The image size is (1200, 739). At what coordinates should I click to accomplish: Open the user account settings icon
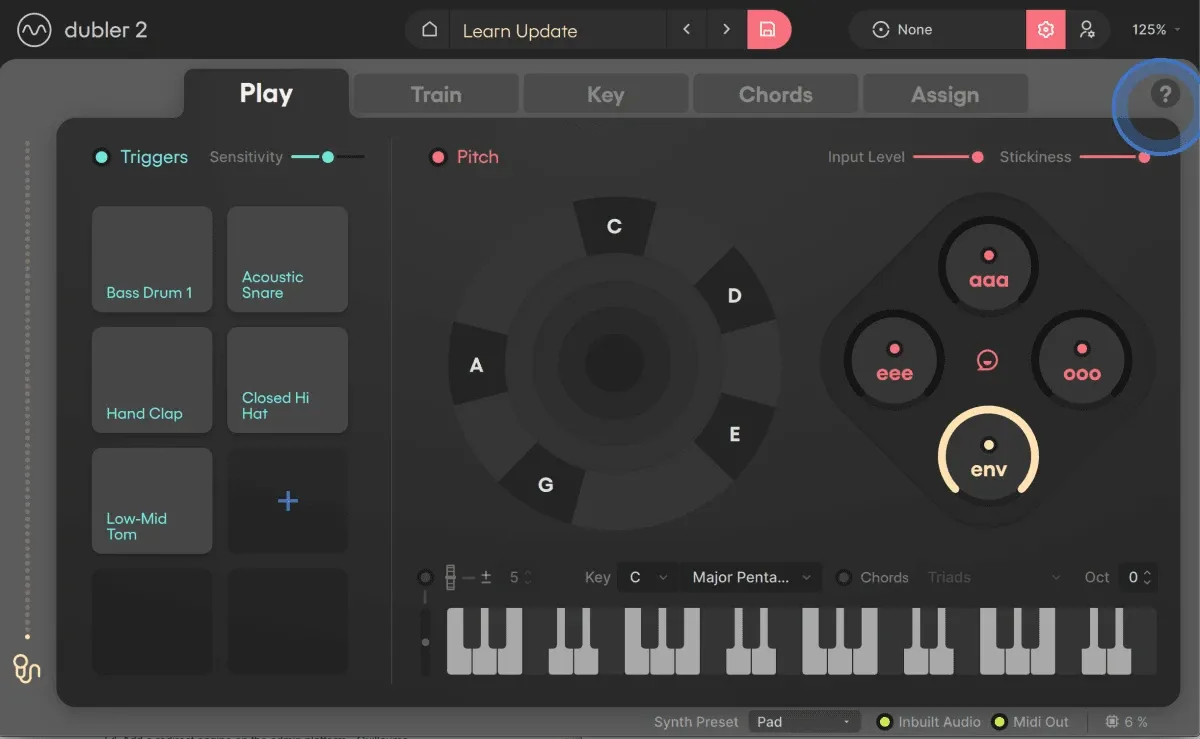pyautogui.click(x=1087, y=30)
